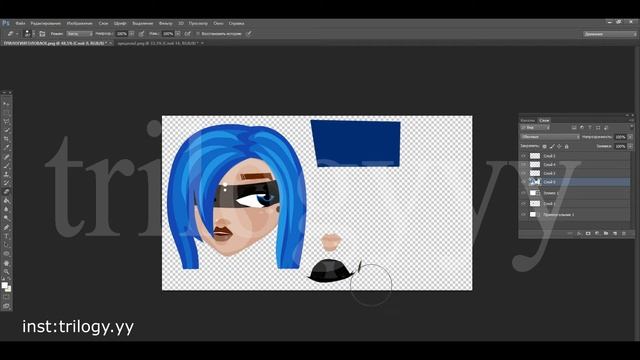Toggle airbrush mode in options bar
Screen dimensions: 640x360
click(x=187, y=34)
